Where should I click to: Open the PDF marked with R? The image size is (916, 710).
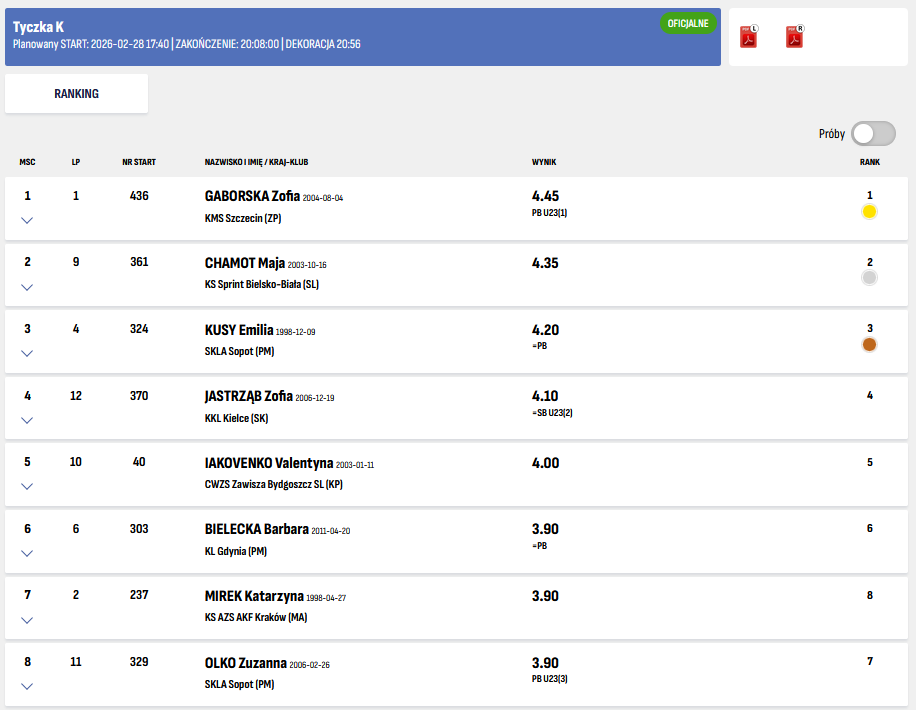(795, 37)
